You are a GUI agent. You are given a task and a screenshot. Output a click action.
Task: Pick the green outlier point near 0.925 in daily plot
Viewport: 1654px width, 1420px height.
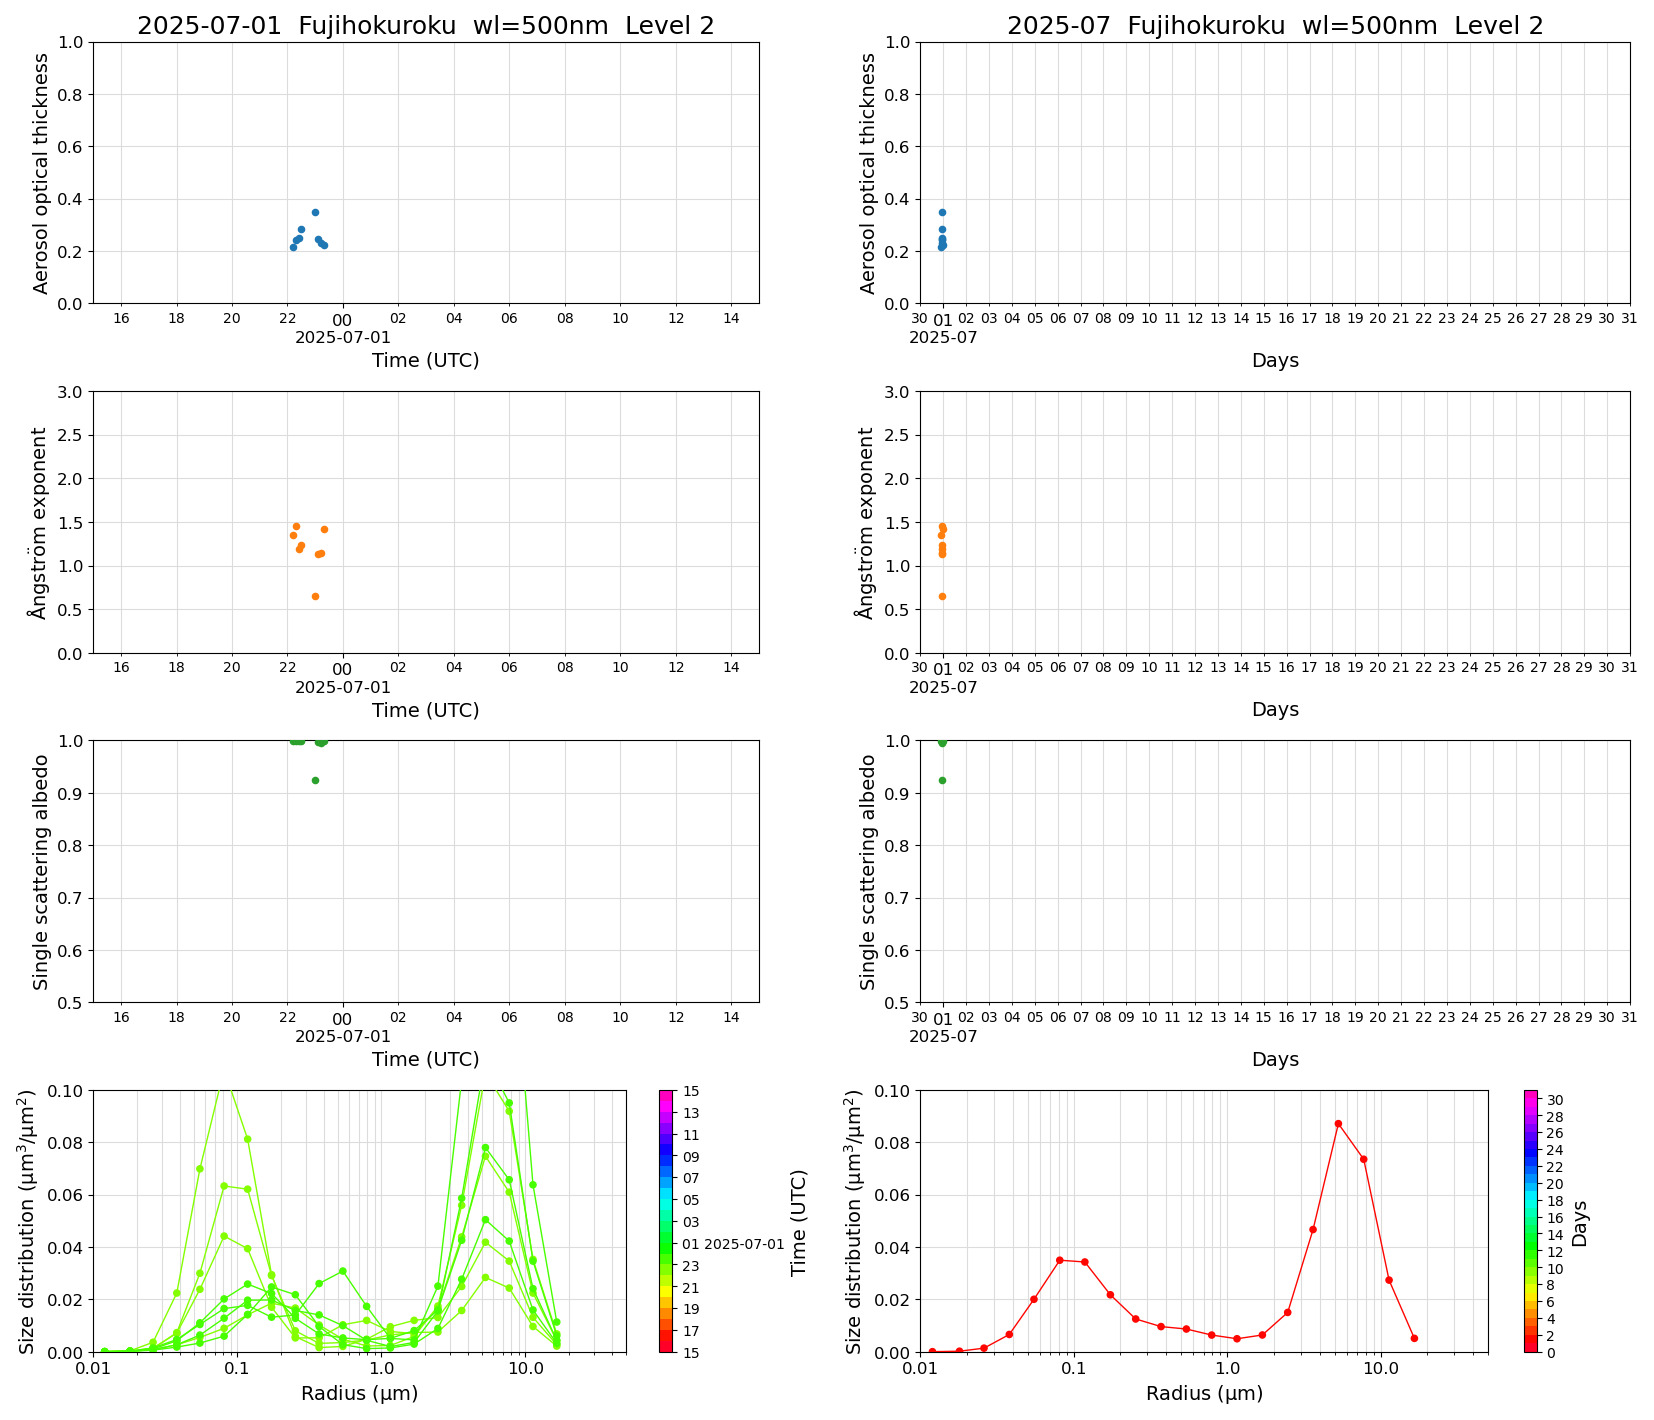click(315, 780)
